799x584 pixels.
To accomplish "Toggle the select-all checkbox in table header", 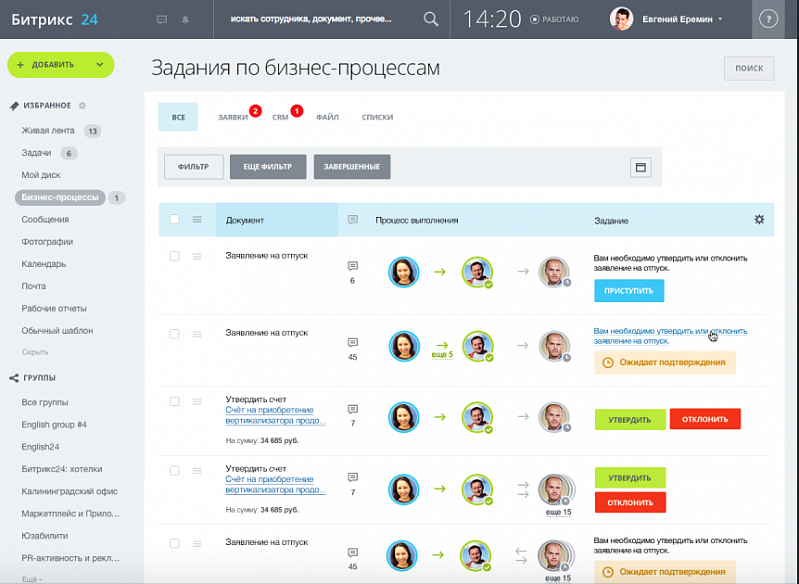I will pyautogui.click(x=174, y=219).
